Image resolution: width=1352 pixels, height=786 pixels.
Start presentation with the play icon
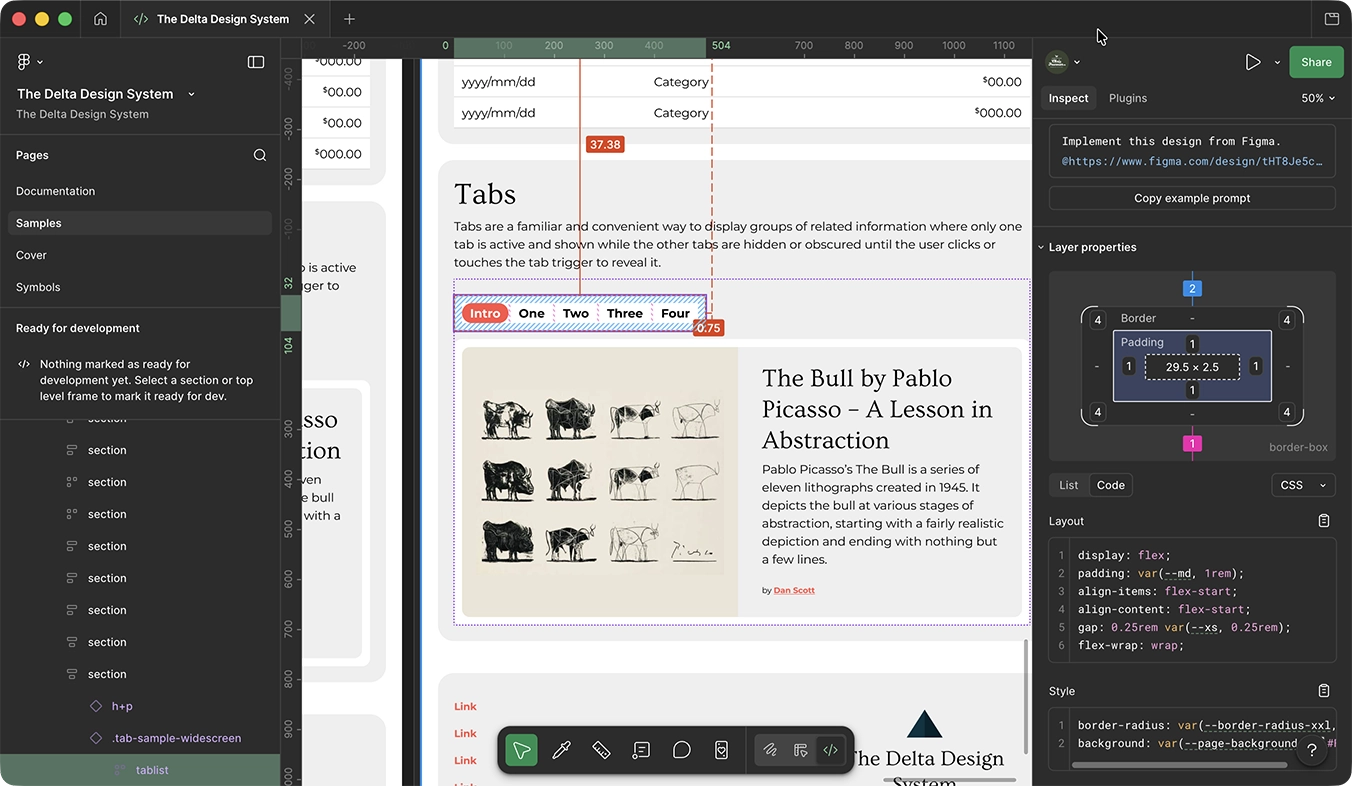(1253, 61)
